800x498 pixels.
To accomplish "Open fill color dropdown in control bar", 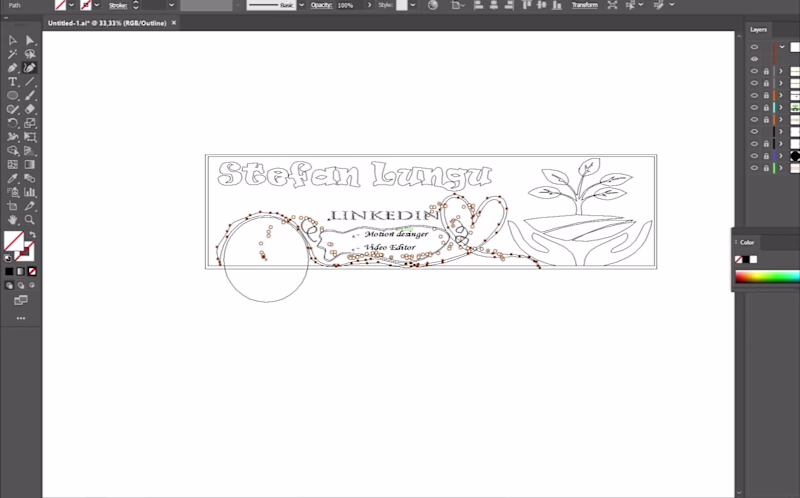I will click(71, 5).
